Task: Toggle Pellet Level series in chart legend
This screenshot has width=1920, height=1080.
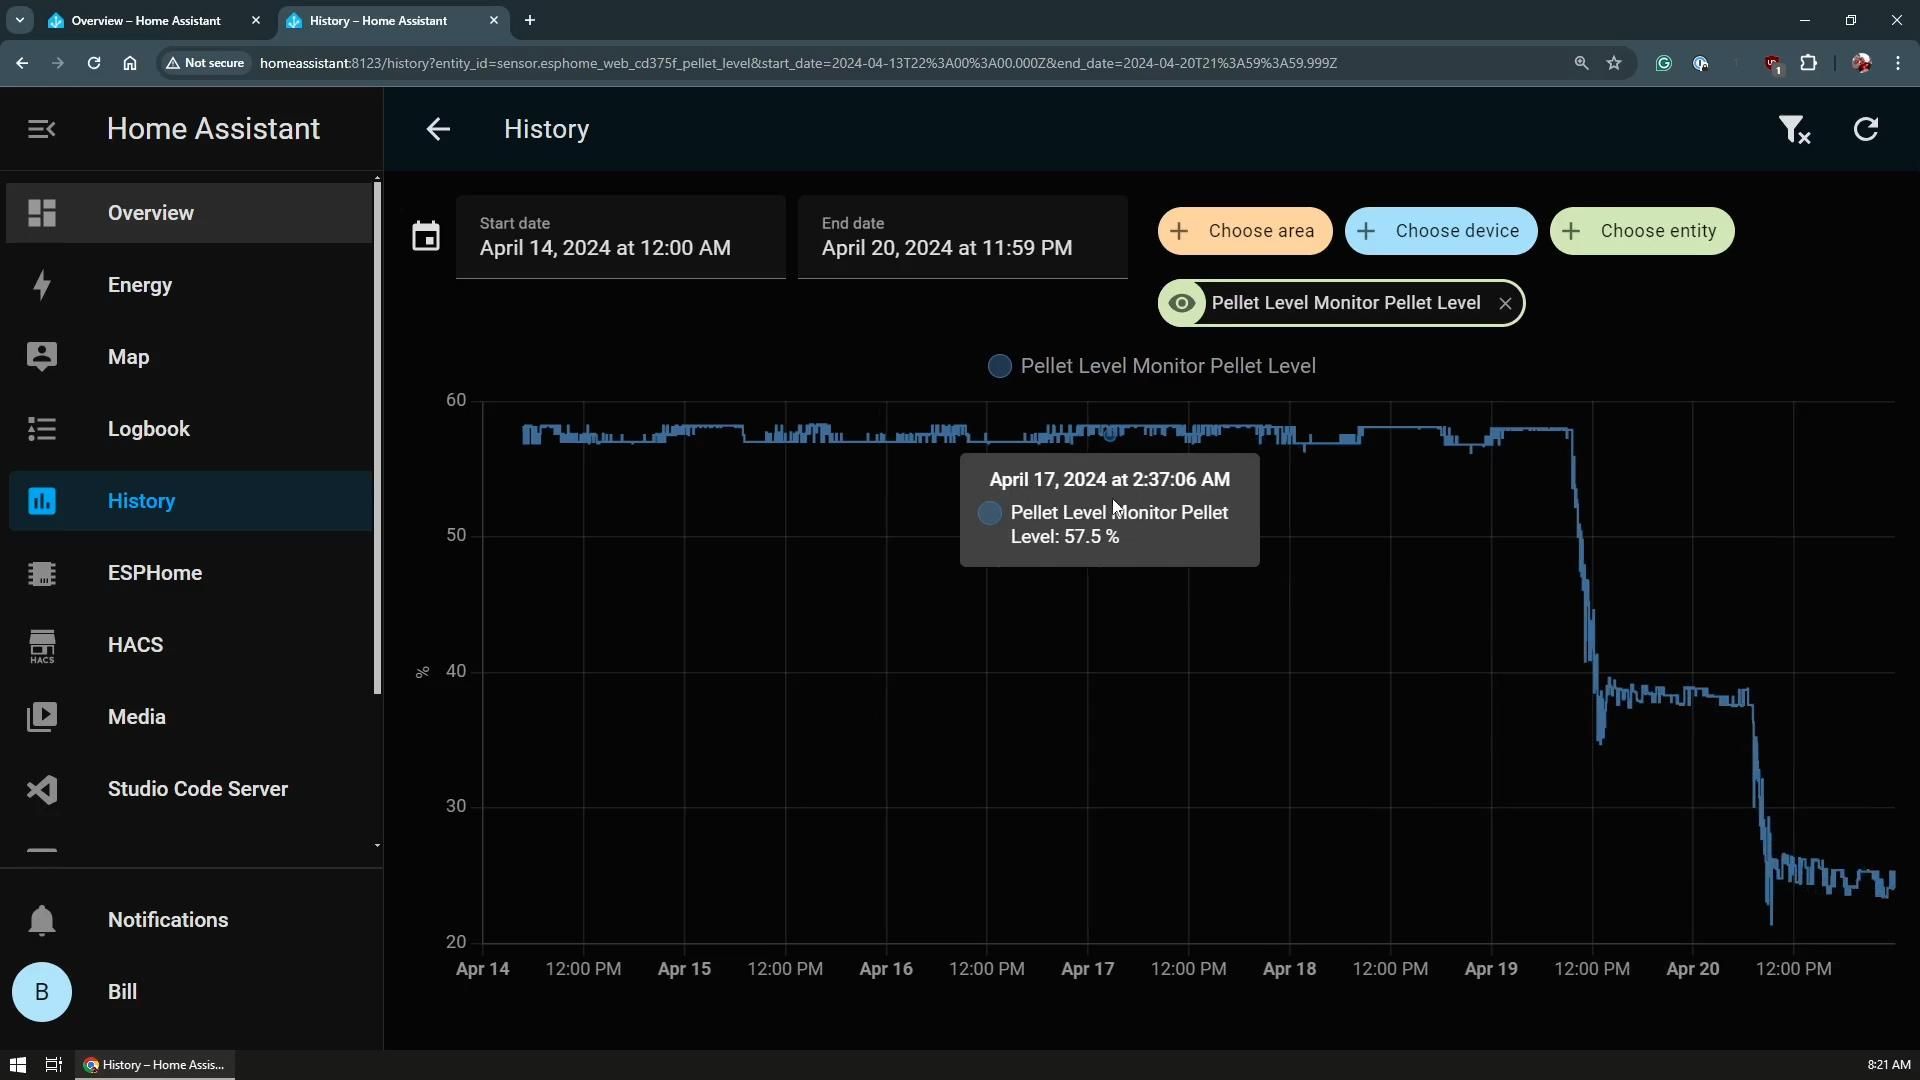Action: (1152, 366)
